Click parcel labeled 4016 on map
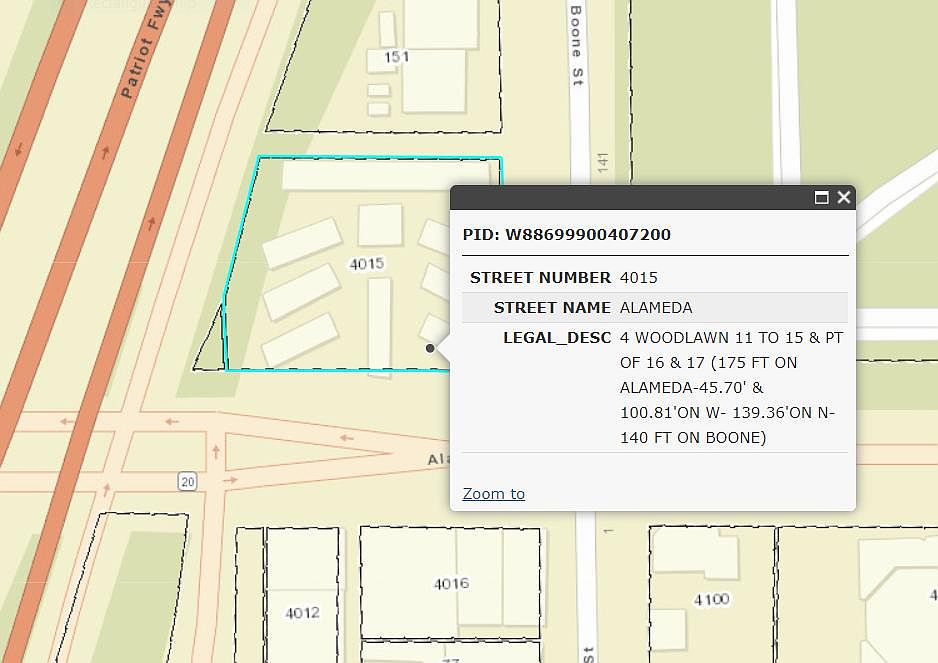The image size is (938, 663). [x=451, y=583]
